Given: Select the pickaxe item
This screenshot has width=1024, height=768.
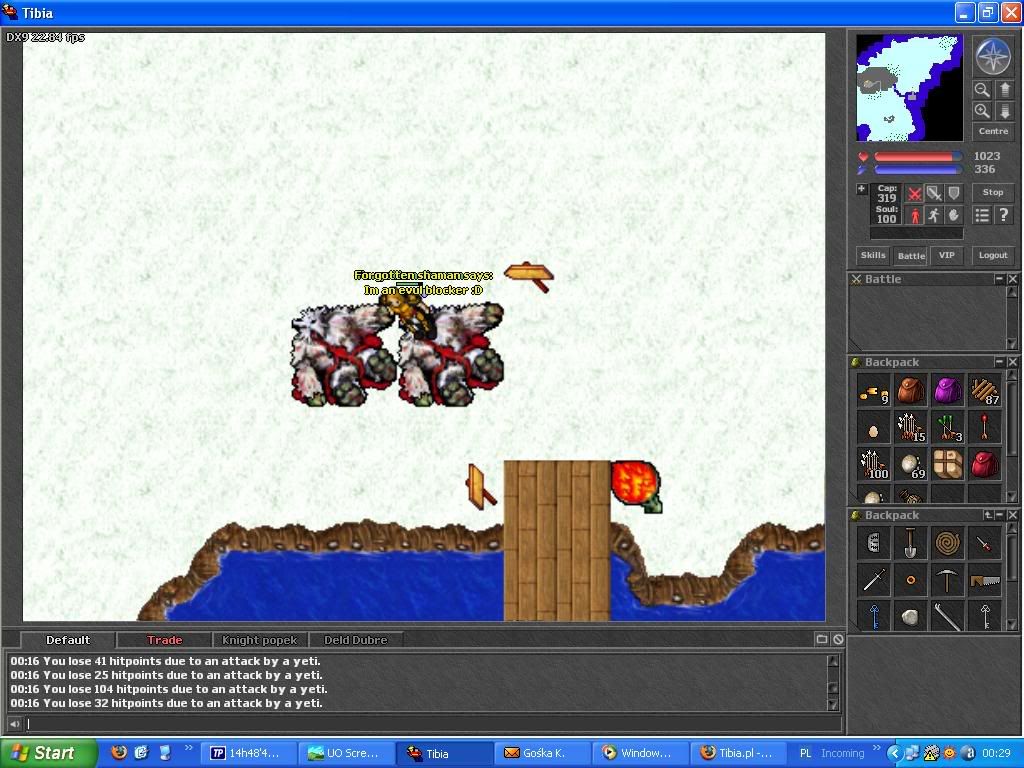Looking at the screenshot, I should 948,581.
